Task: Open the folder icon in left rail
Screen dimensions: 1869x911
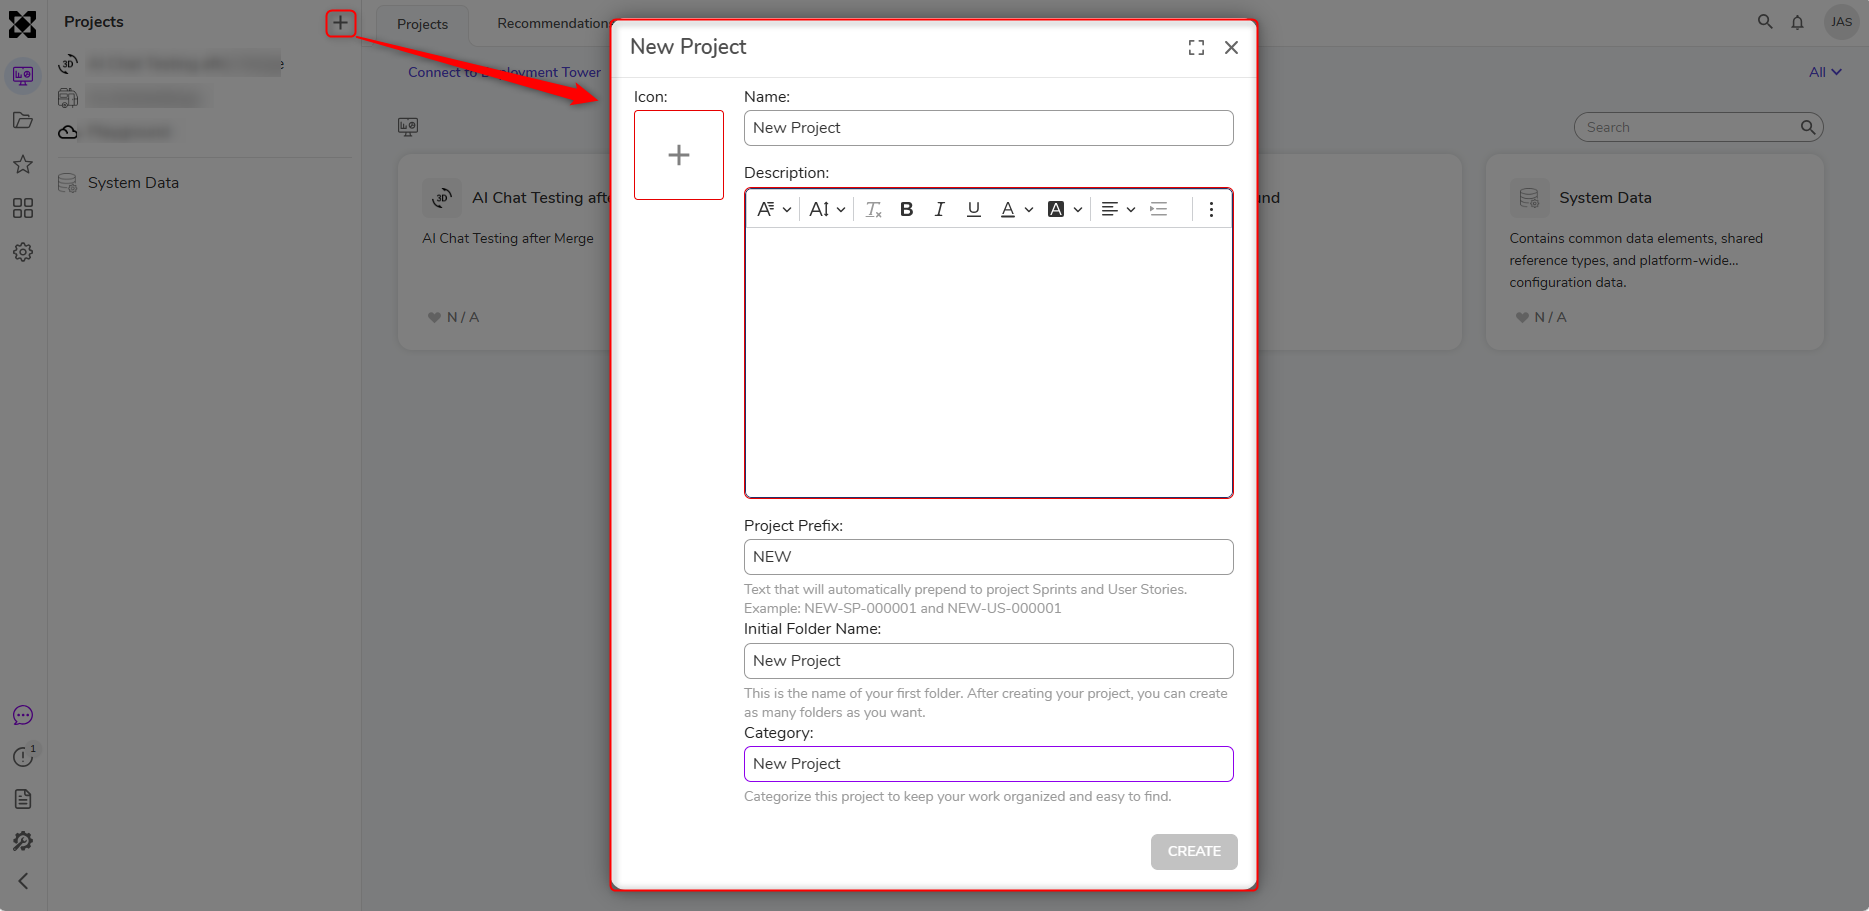Action: click(23, 120)
